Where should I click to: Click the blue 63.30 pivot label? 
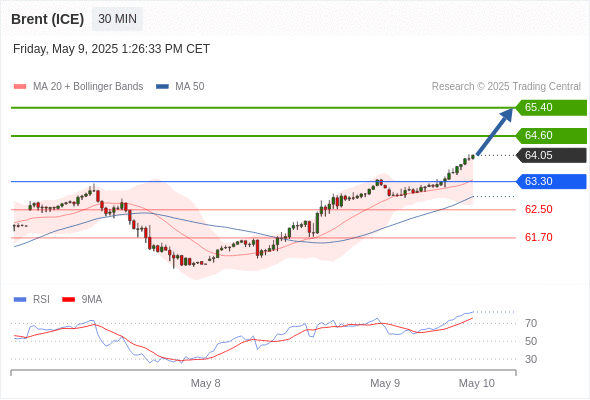pyautogui.click(x=551, y=181)
